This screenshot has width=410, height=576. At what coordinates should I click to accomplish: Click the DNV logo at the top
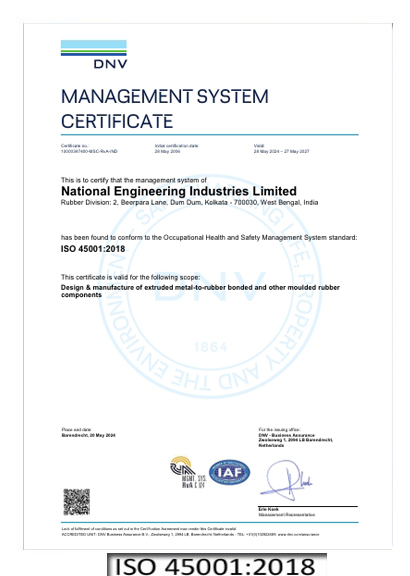[94, 54]
